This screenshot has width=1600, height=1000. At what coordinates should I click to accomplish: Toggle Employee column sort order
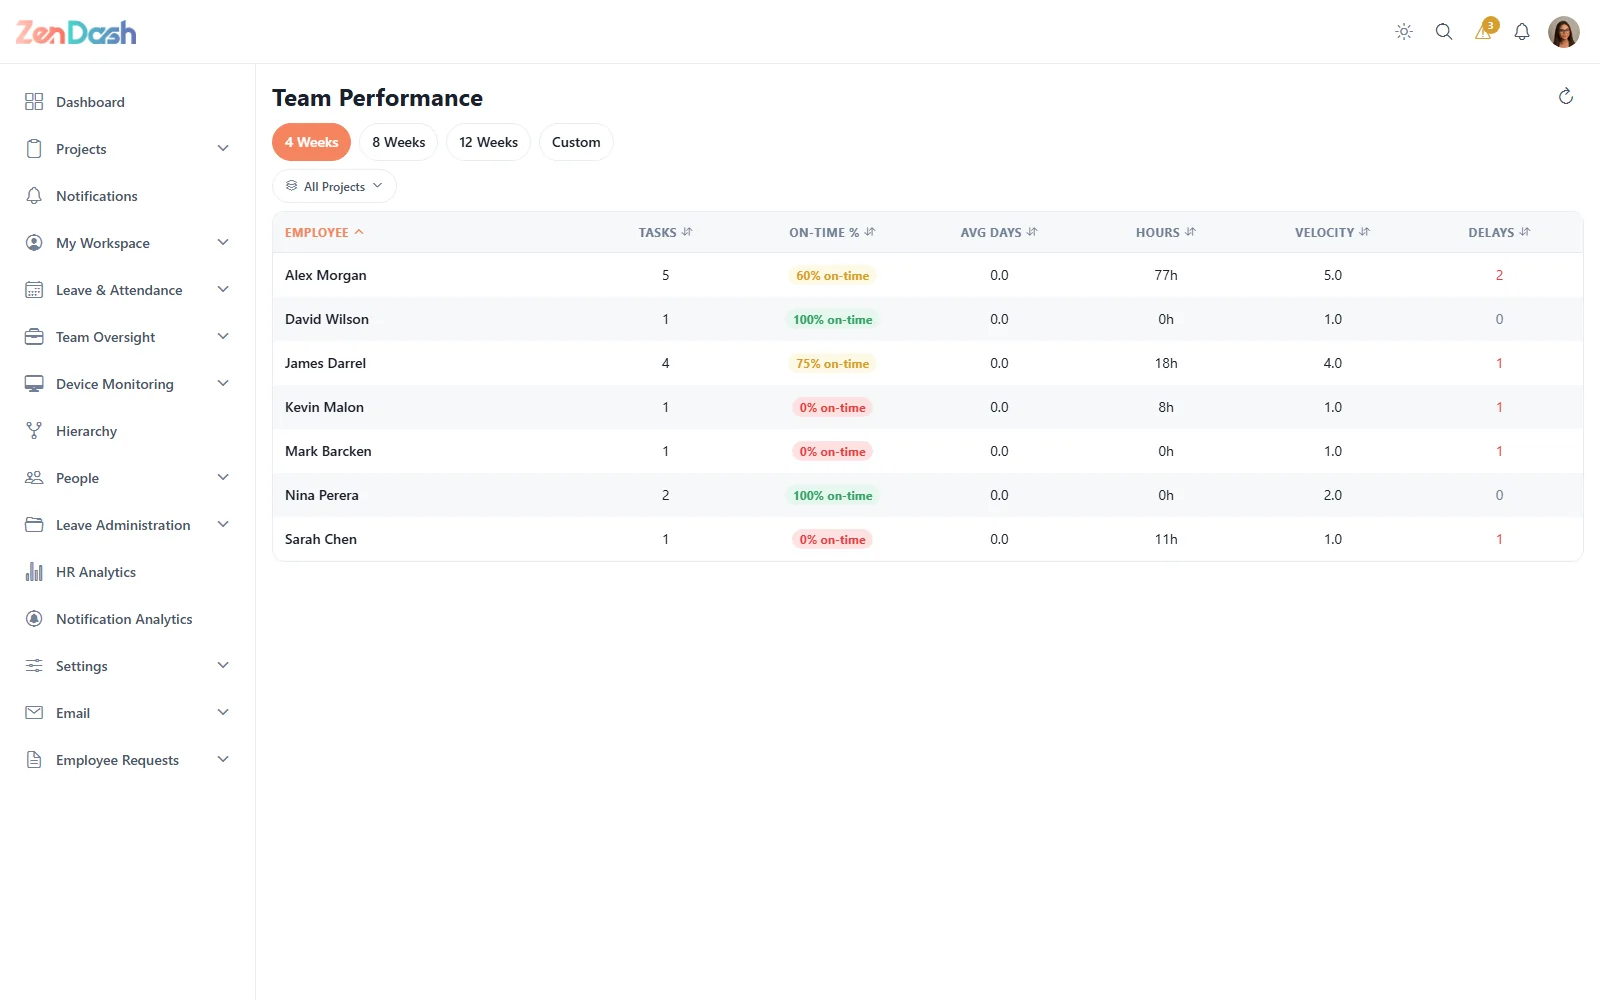click(324, 232)
